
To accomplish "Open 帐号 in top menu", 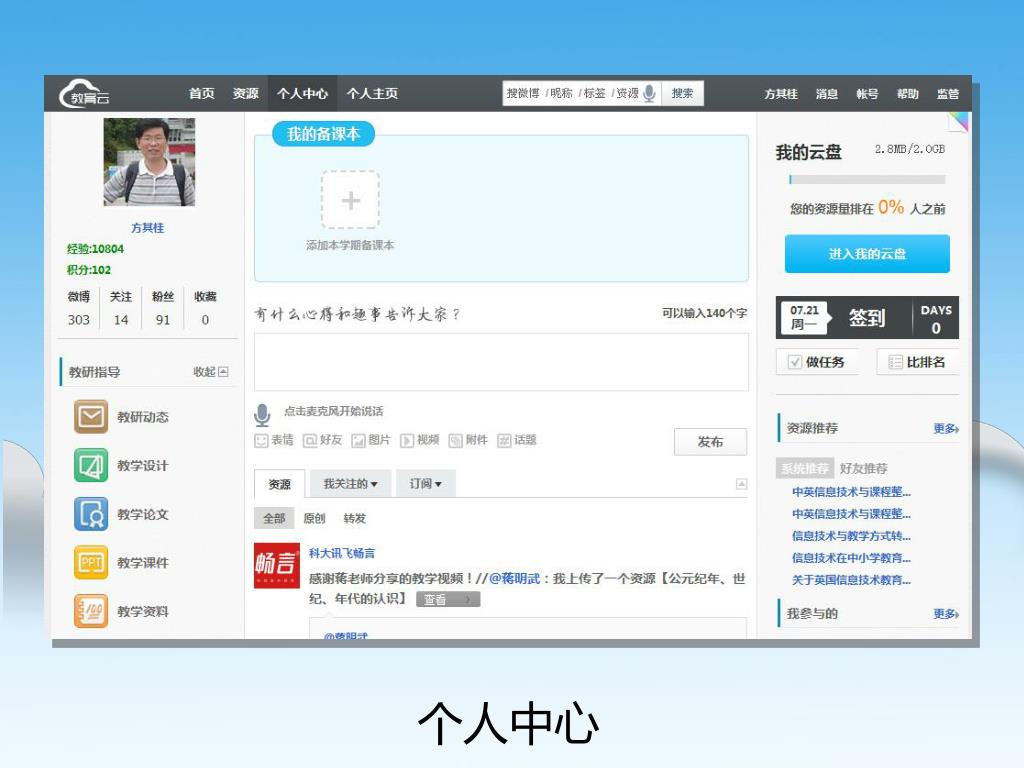I will click(867, 94).
